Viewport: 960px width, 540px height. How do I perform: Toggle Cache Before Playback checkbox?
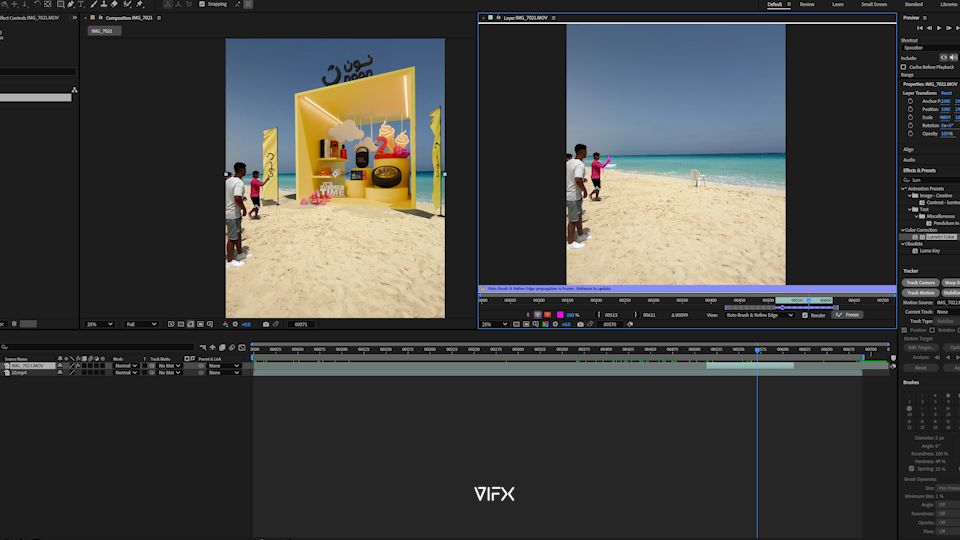pyautogui.click(x=904, y=67)
